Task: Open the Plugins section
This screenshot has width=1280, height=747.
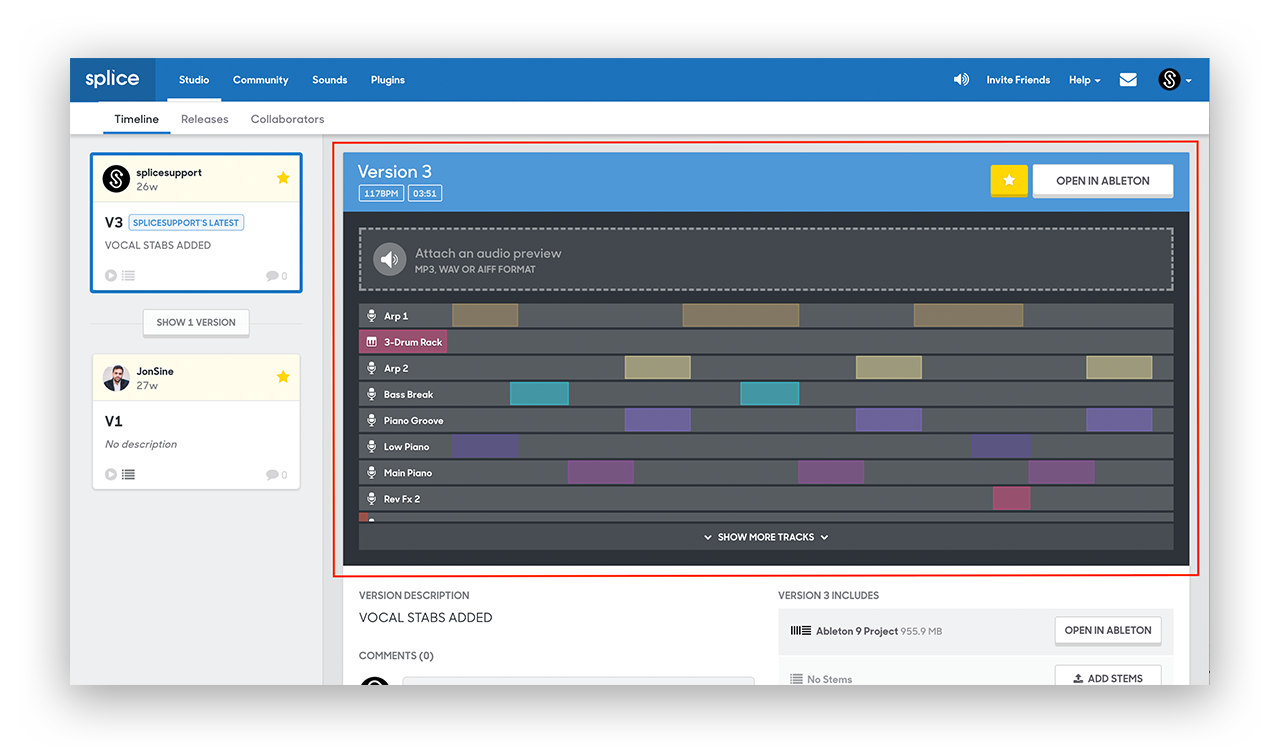Action: pos(388,80)
